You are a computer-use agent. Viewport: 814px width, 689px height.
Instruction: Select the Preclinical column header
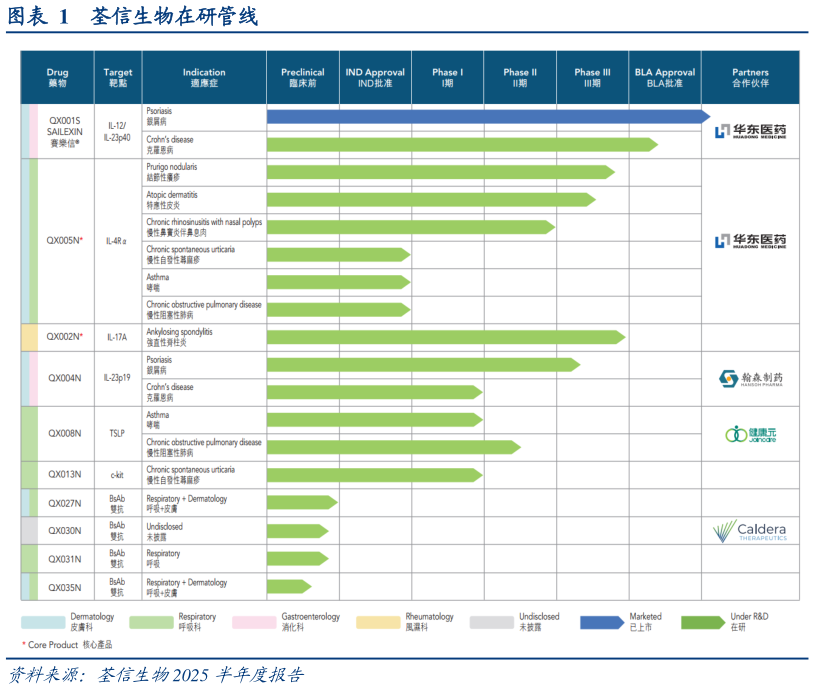tap(302, 77)
